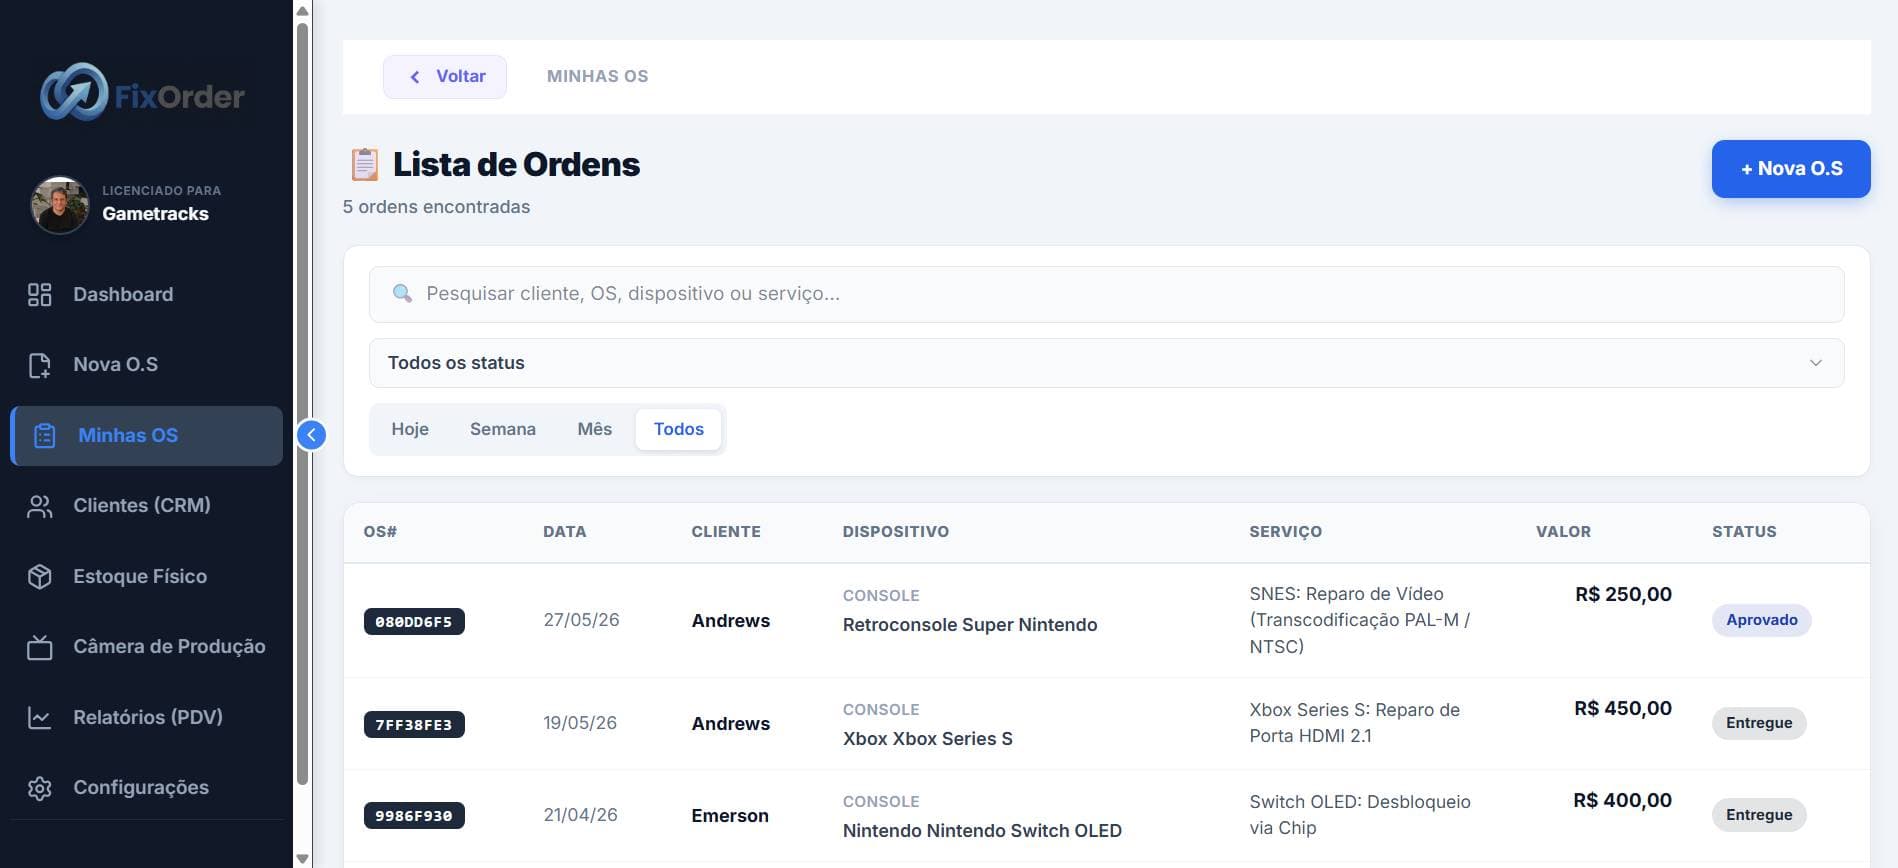Open the Gametracks profile avatar

(60, 204)
